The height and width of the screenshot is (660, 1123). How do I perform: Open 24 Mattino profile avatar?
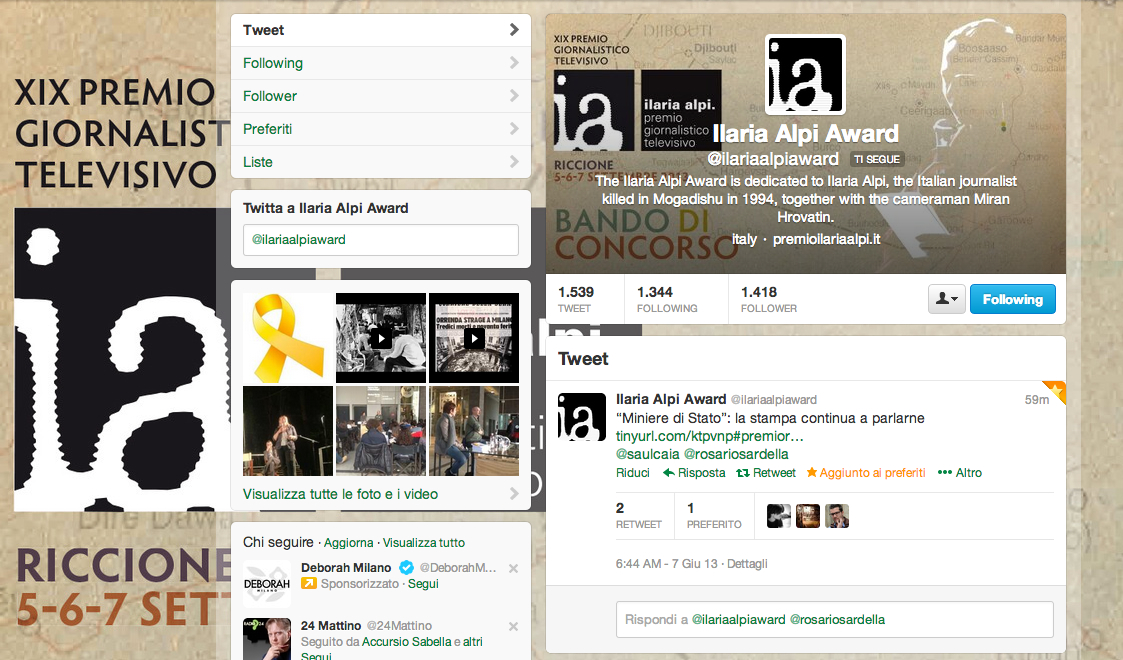click(x=266, y=639)
